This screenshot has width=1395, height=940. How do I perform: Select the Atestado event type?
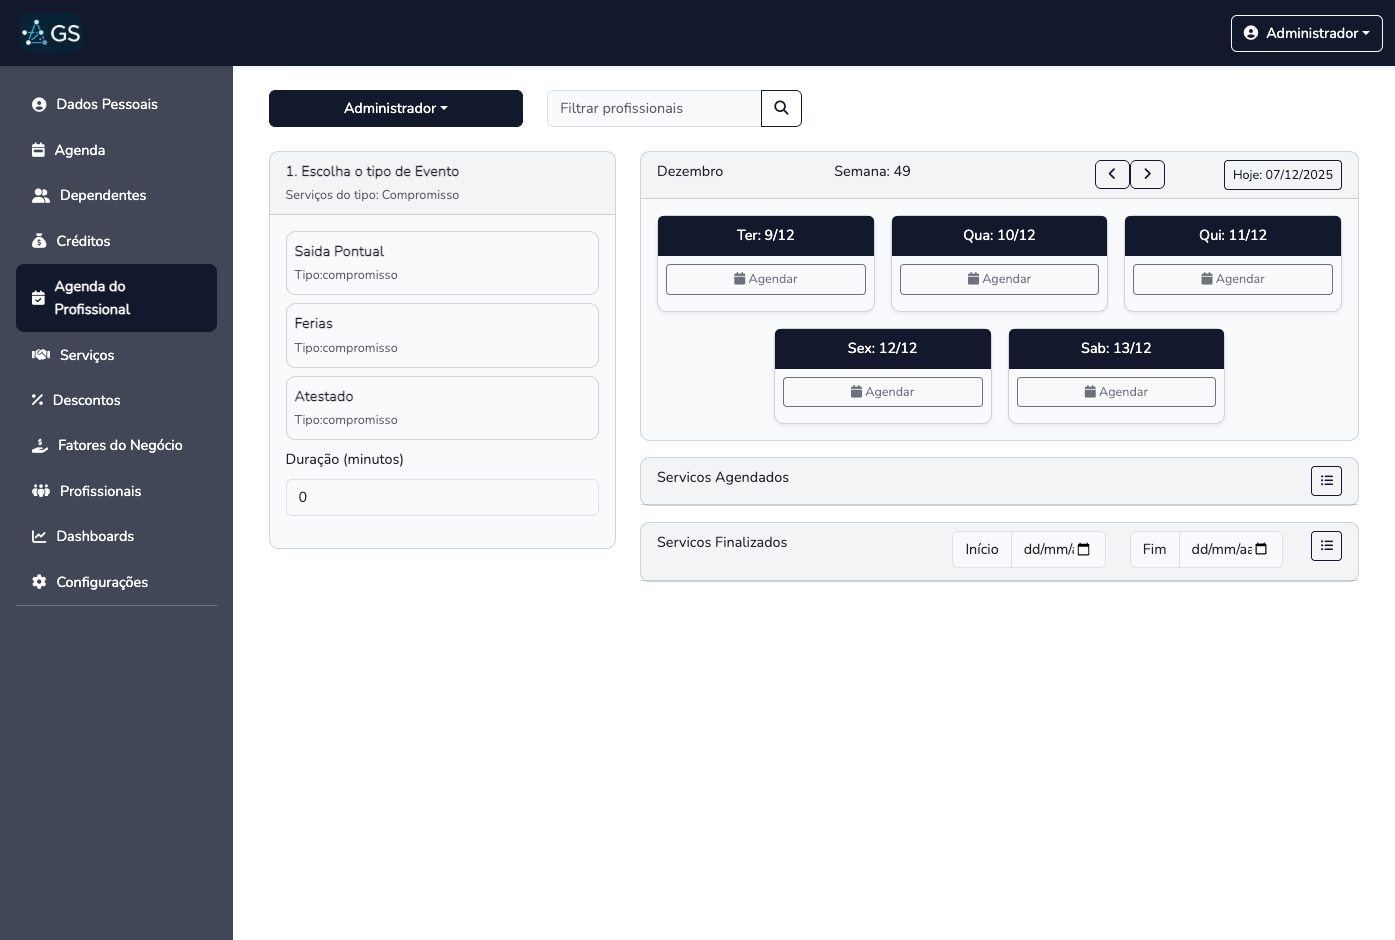pyautogui.click(x=442, y=407)
